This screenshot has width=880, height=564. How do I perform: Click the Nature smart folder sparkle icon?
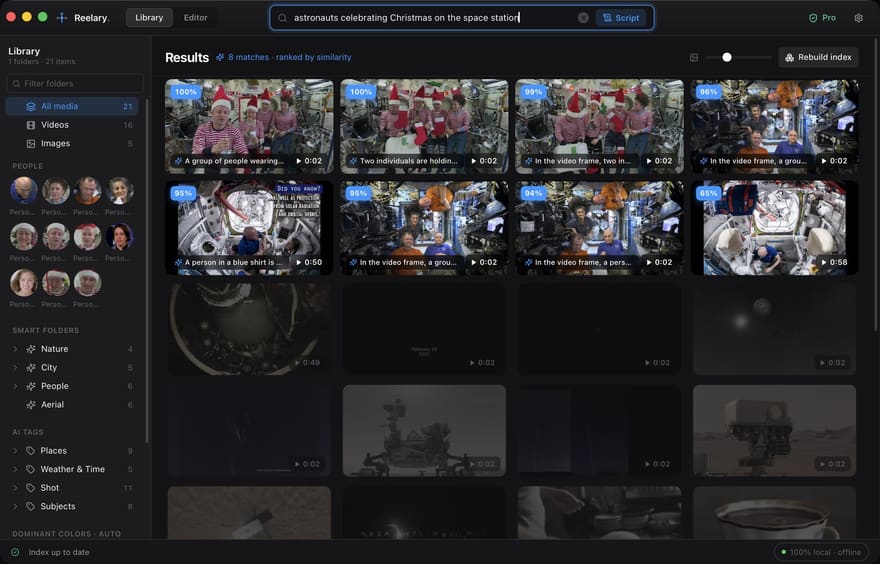(31, 349)
